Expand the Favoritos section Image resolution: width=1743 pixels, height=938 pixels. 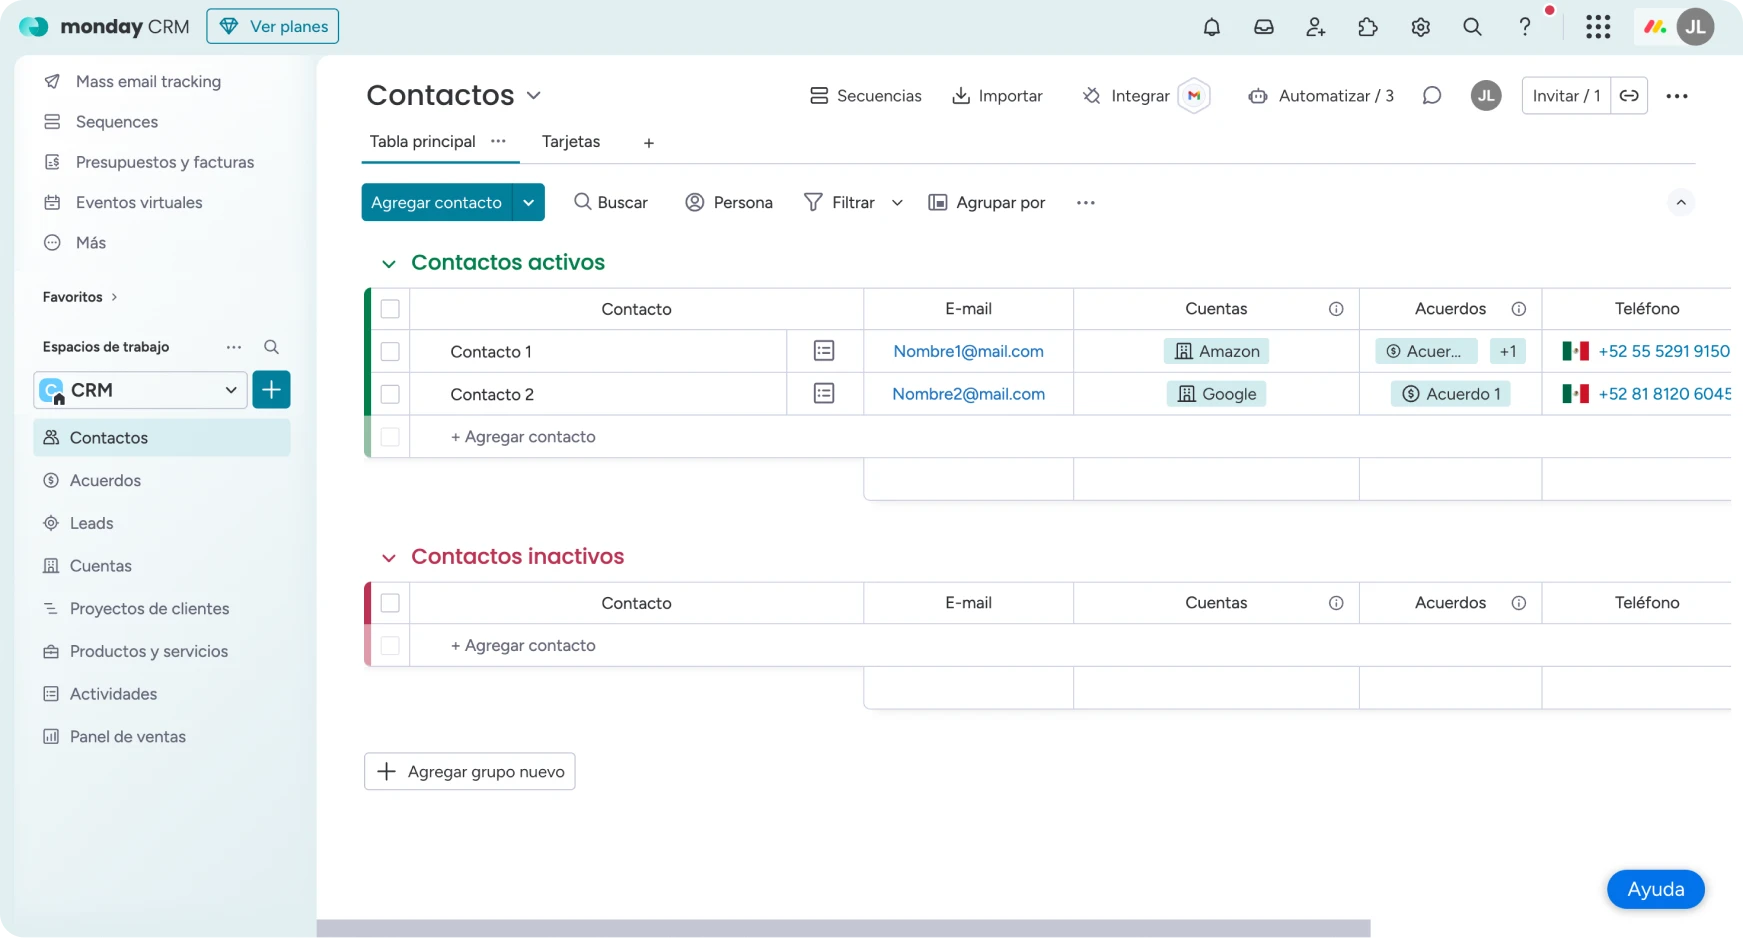click(x=80, y=297)
